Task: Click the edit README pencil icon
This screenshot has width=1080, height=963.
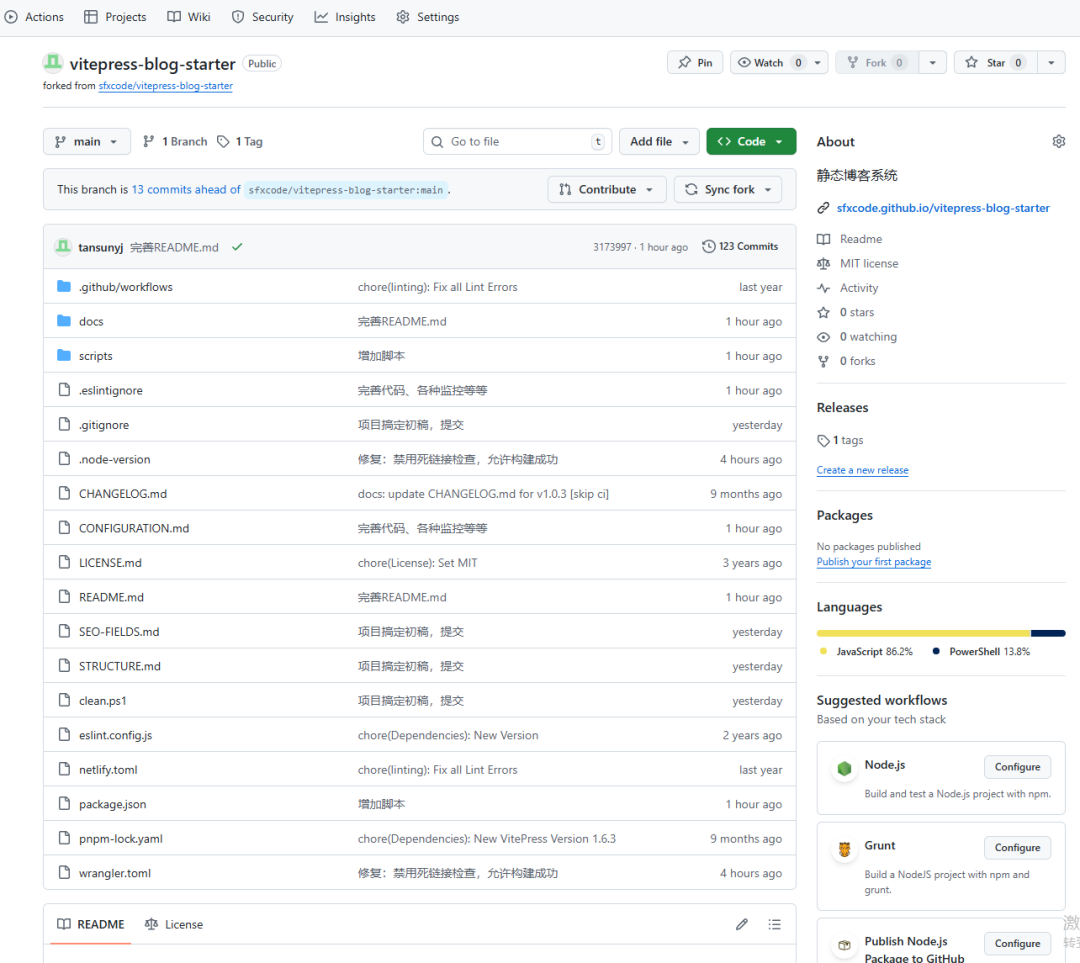Action: click(x=741, y=924)
